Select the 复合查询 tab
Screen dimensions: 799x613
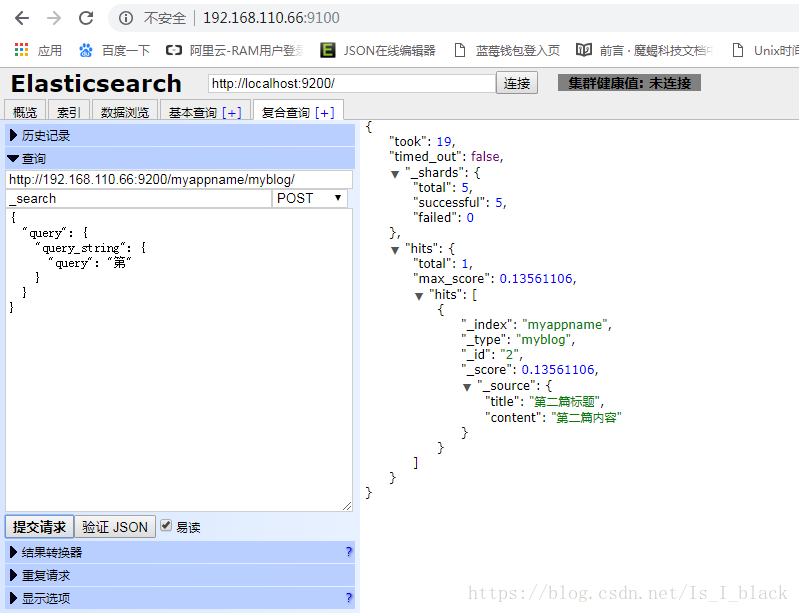click(285, 112)
